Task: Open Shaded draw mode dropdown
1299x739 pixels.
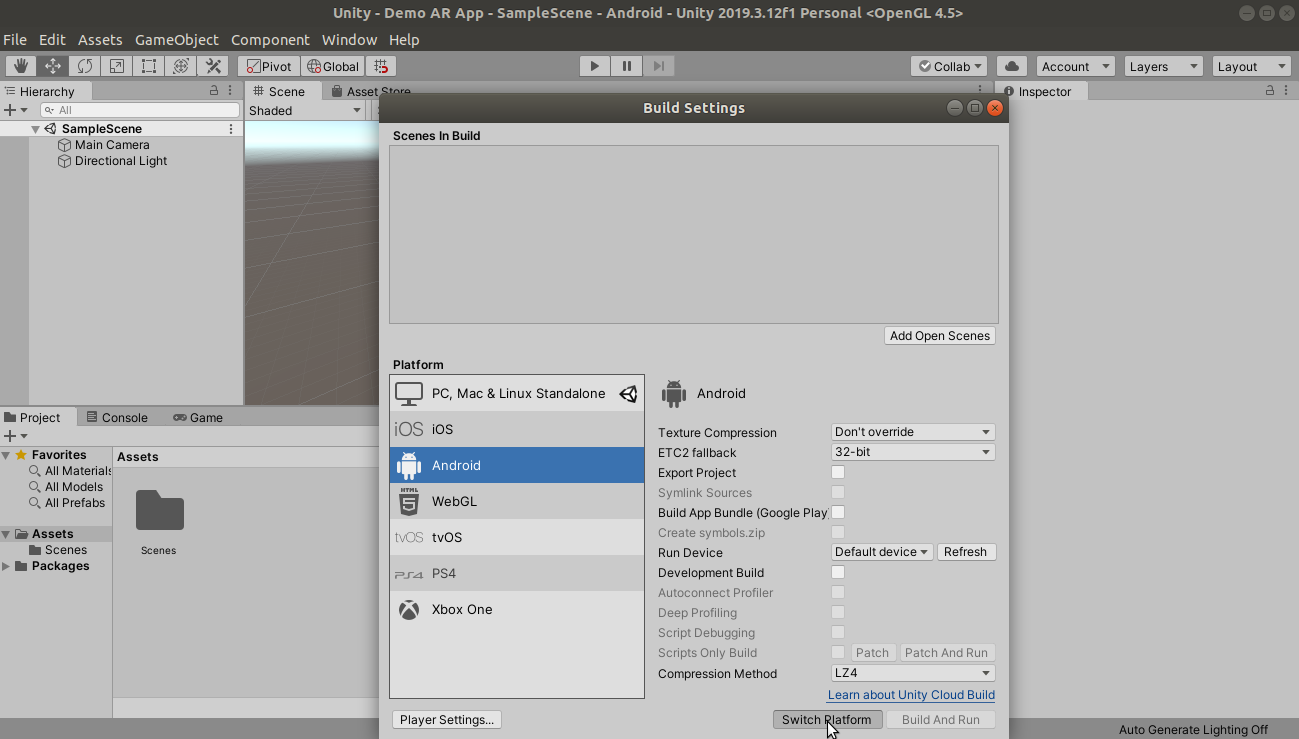Action: pyautogui.click(x=305, y=110)
